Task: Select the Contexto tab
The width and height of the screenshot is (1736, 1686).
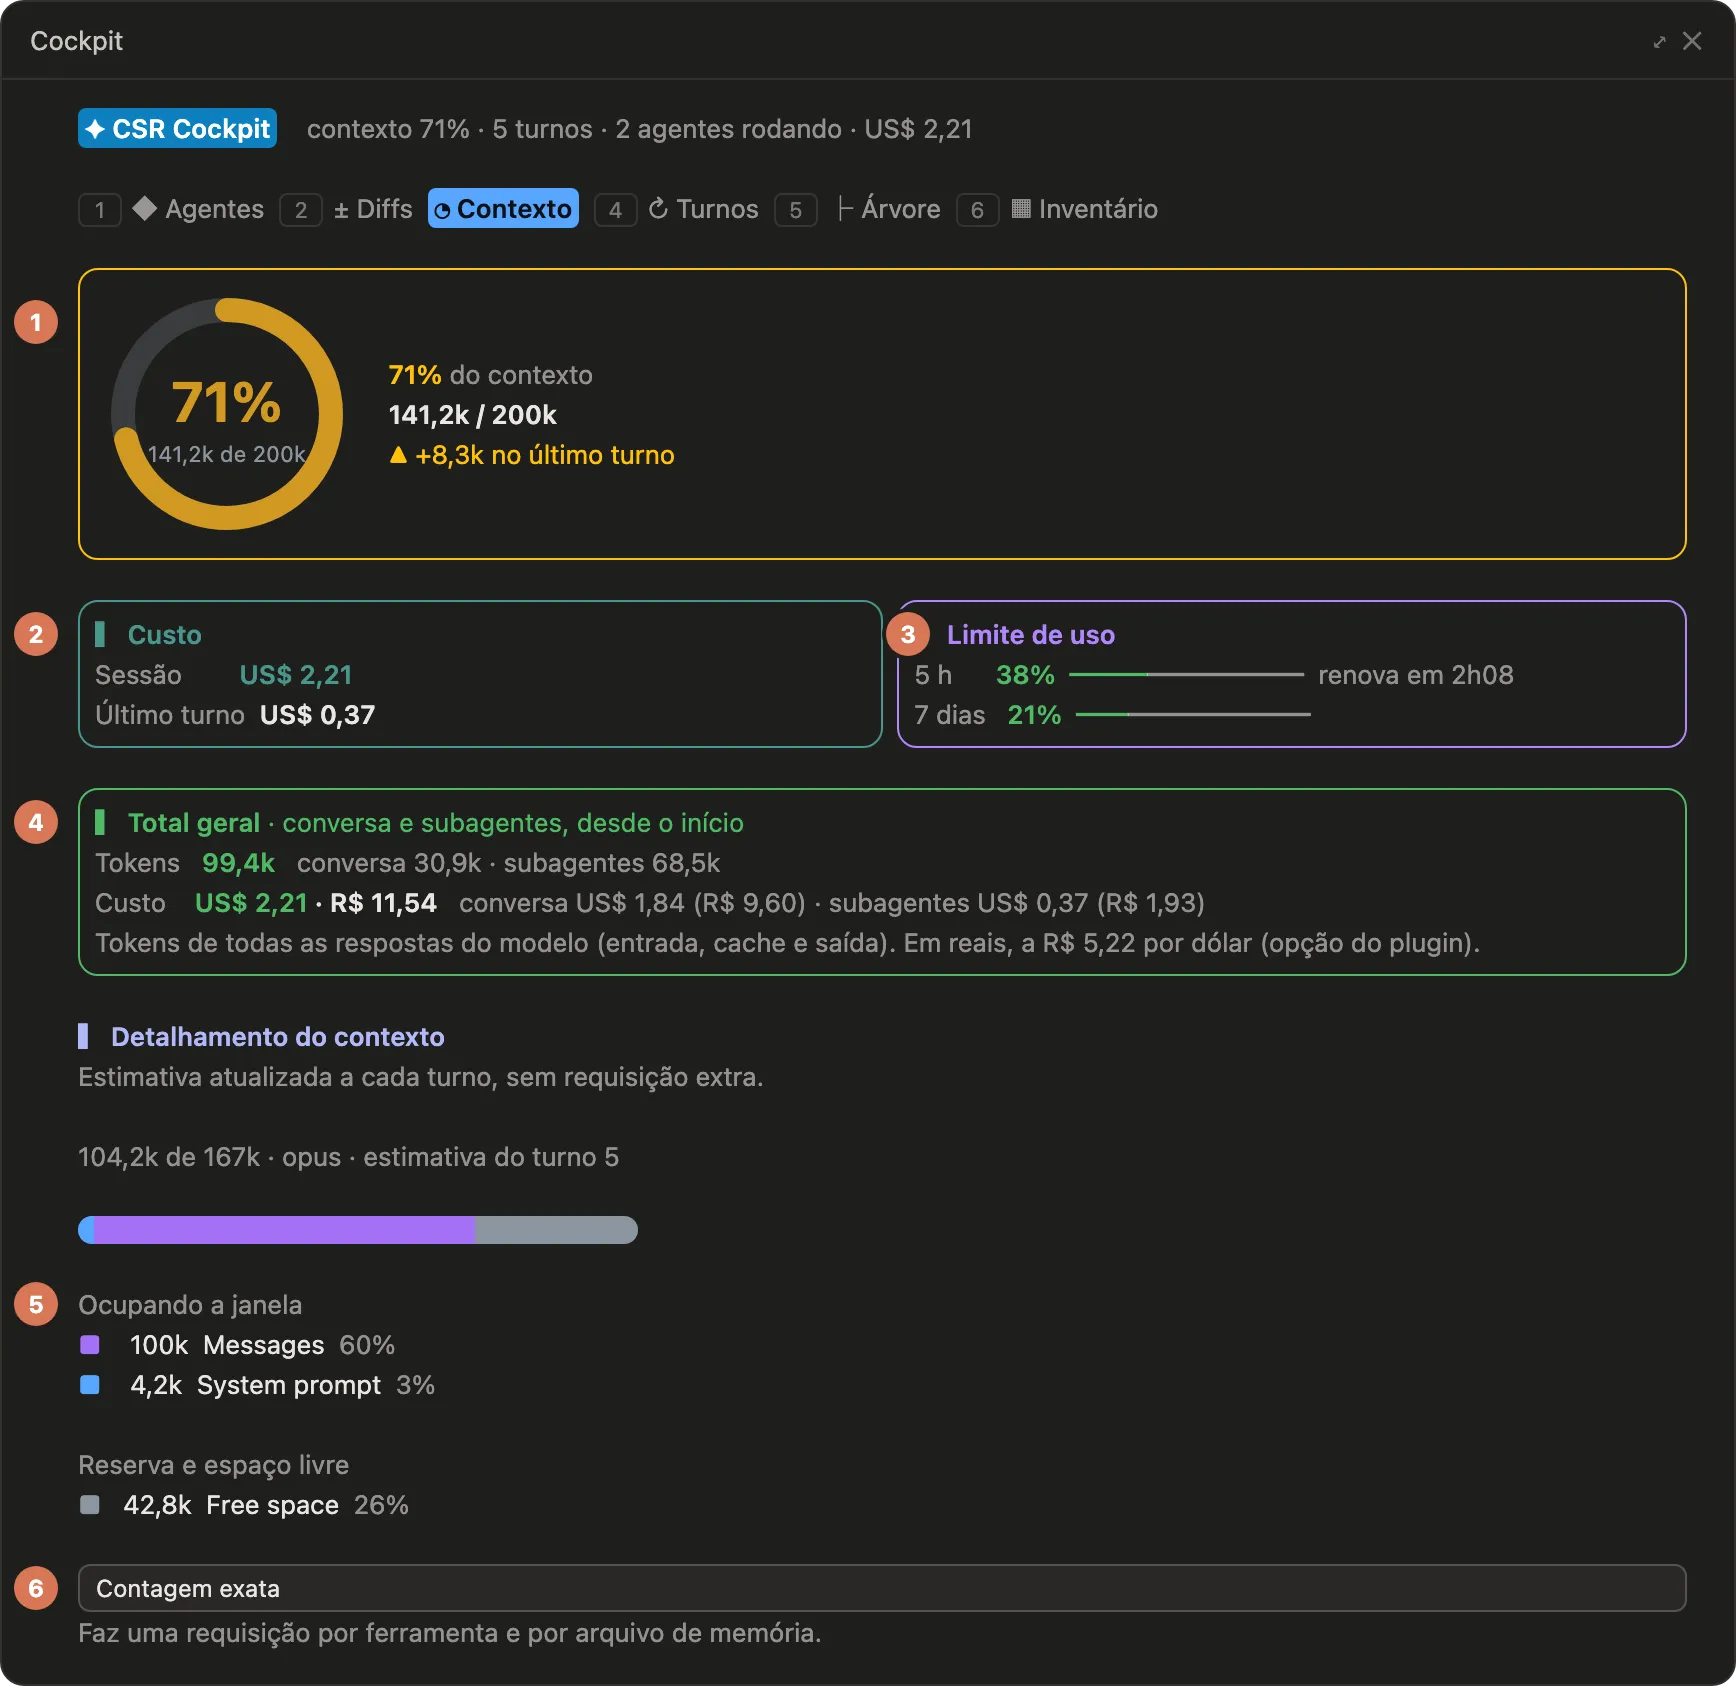Action: click(503, 209)
